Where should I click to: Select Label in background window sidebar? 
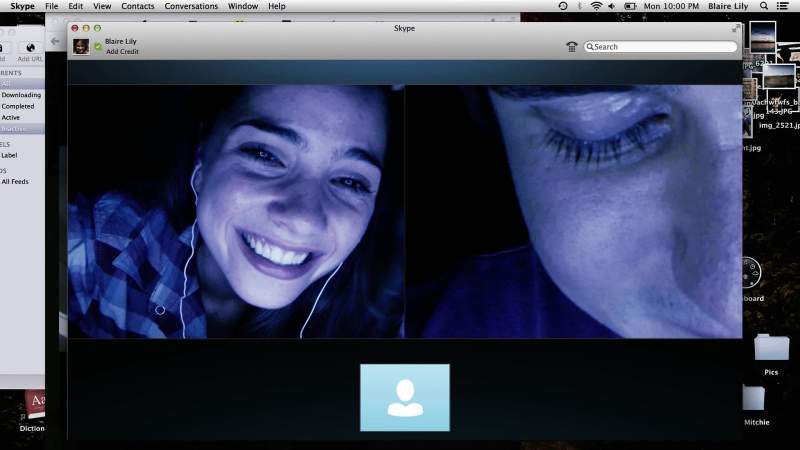[9, 155]
